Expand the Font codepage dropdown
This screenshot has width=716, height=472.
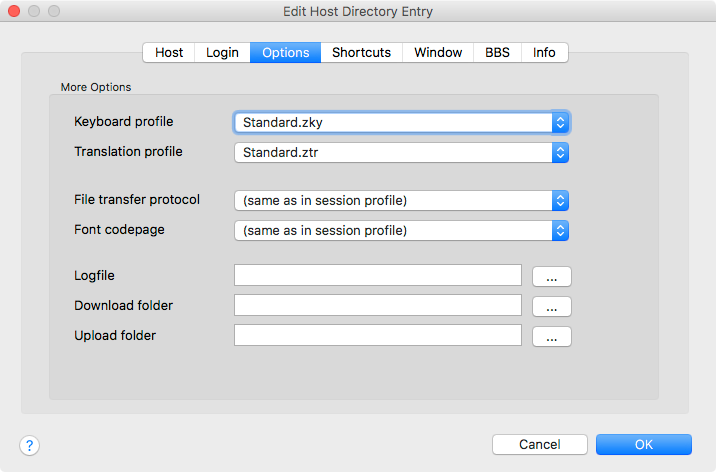tap(401, 231)
